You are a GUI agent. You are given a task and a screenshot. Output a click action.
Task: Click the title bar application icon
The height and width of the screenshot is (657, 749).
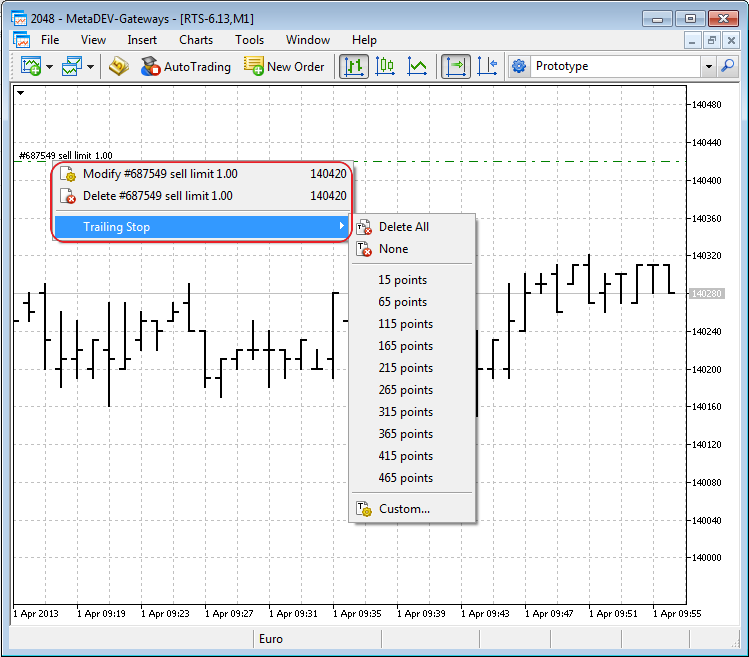coord(19,18)
